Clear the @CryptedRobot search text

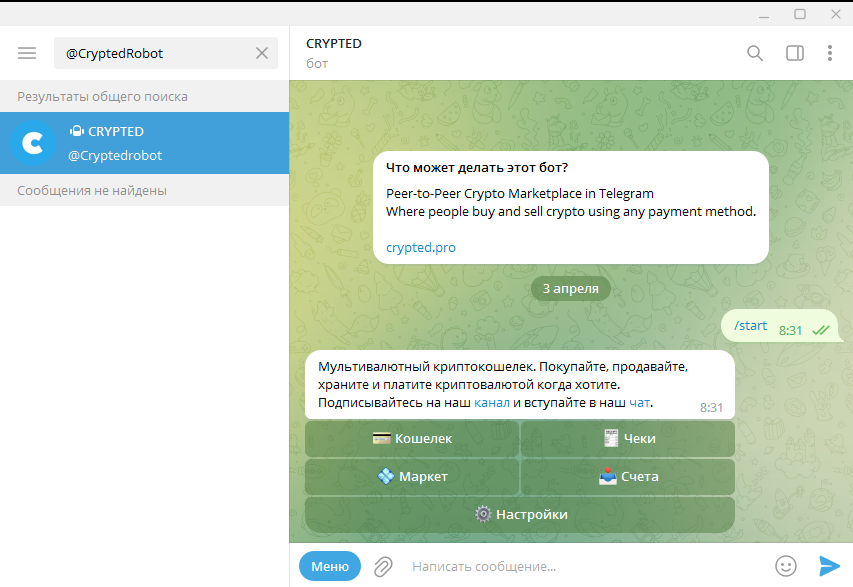tap(262, 53)
